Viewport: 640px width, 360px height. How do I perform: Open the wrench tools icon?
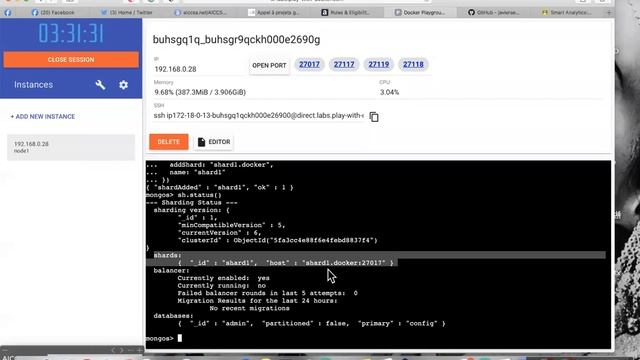pos(100,84)
